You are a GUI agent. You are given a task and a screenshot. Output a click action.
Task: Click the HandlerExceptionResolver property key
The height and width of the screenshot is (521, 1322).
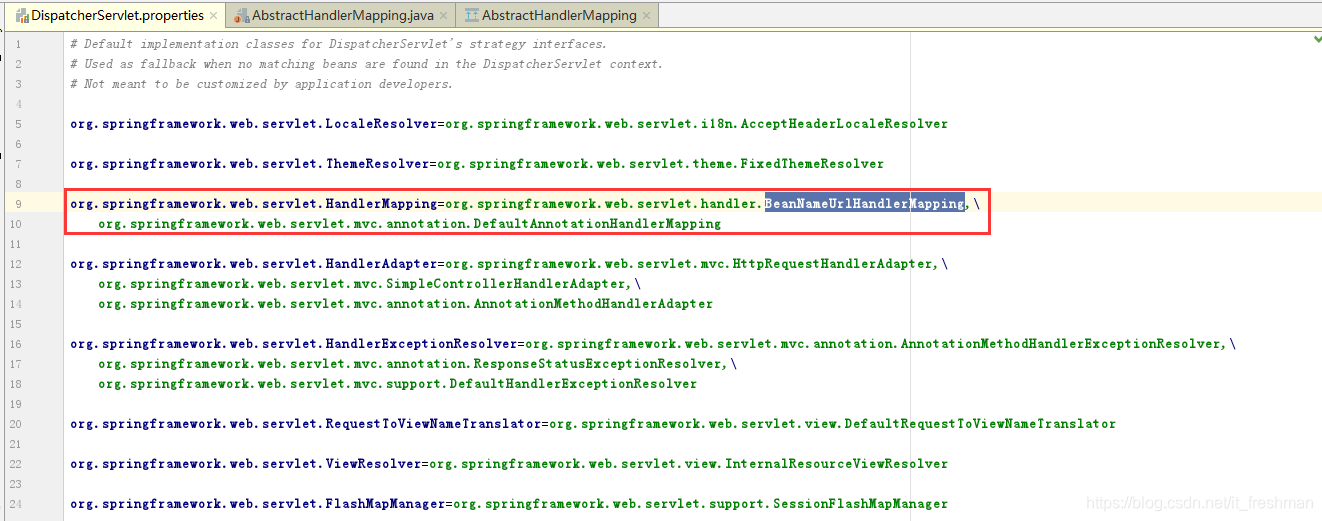[x=294, y=343]
